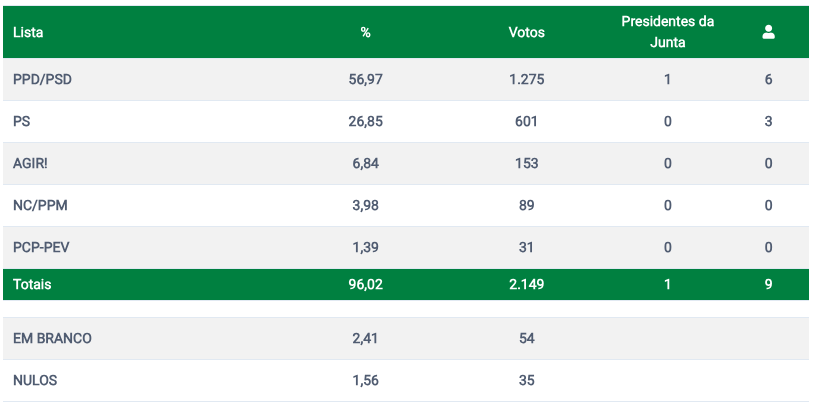Select the PPD/PSD list row
The height and width of the screenshot is (402, 817).
point(408,79)
